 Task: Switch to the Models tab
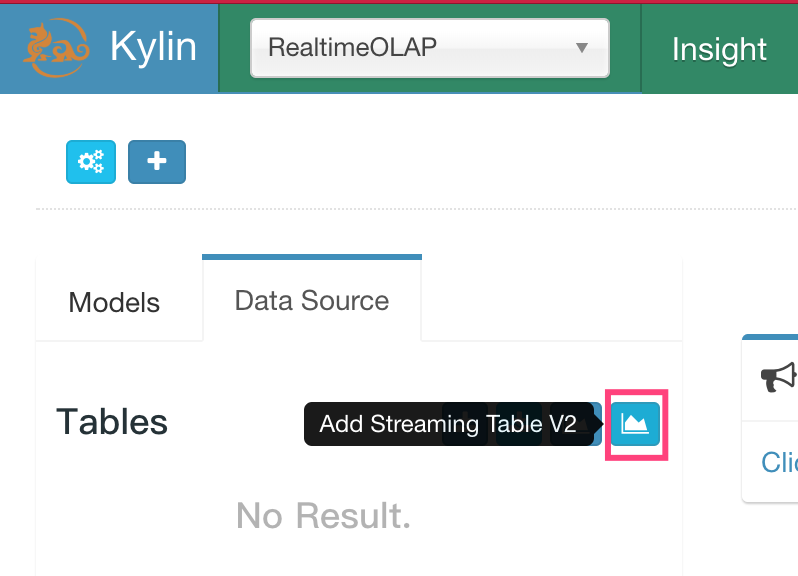(x=114, y=302)
